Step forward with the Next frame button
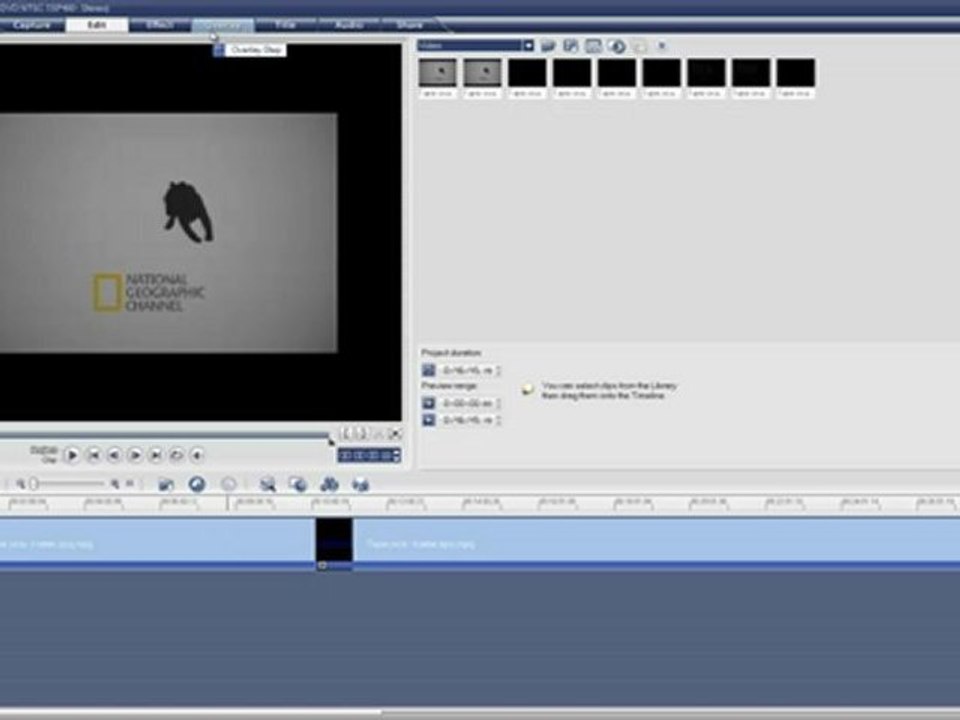Viewport: 960px width, 720px height. pyautogui.click(x=135, y=455)
